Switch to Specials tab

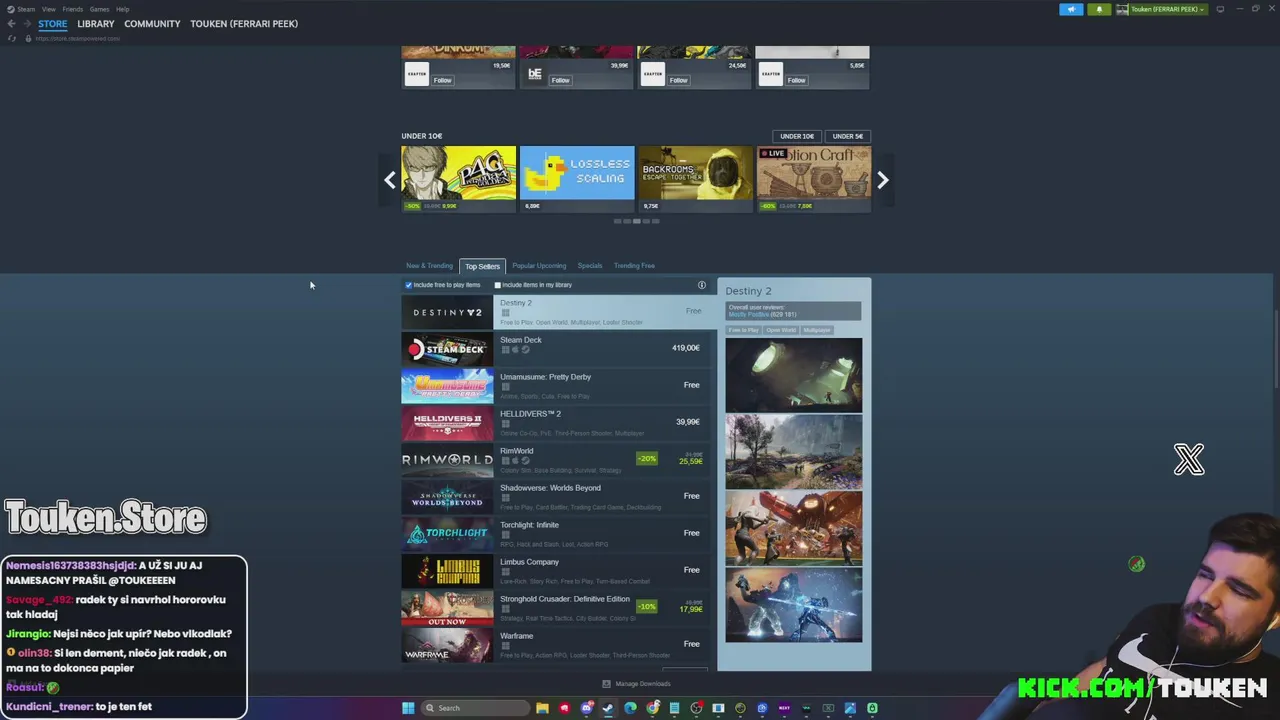[x=590, y=266]
